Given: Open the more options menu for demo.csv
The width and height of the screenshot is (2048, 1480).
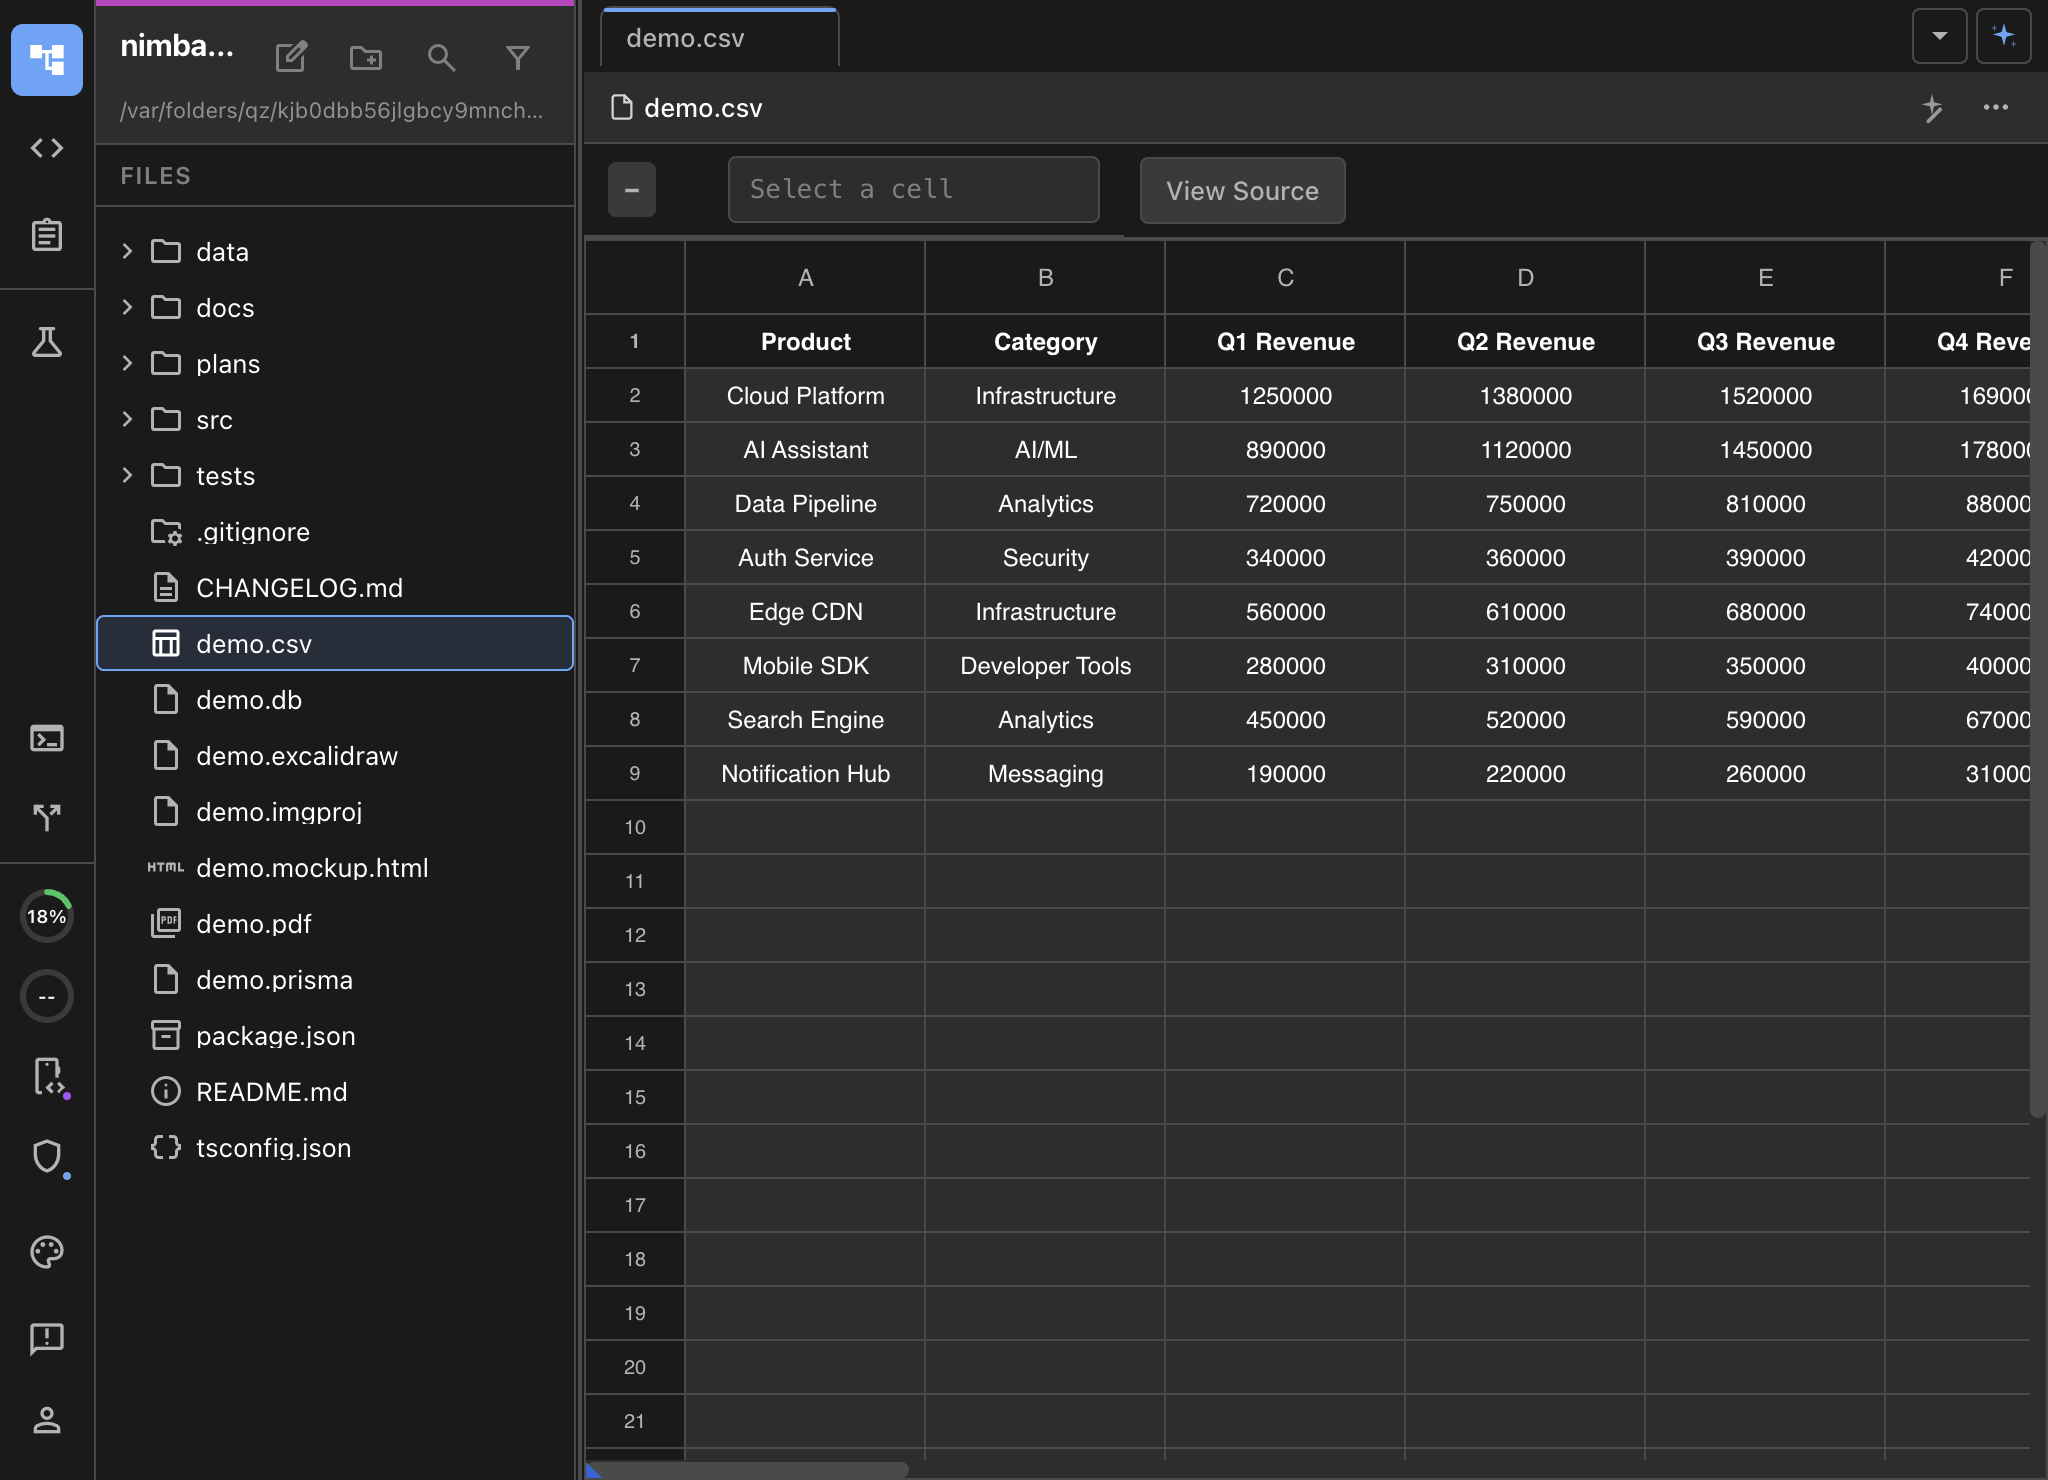Looking at the screenshot, I should point(1996,108).
